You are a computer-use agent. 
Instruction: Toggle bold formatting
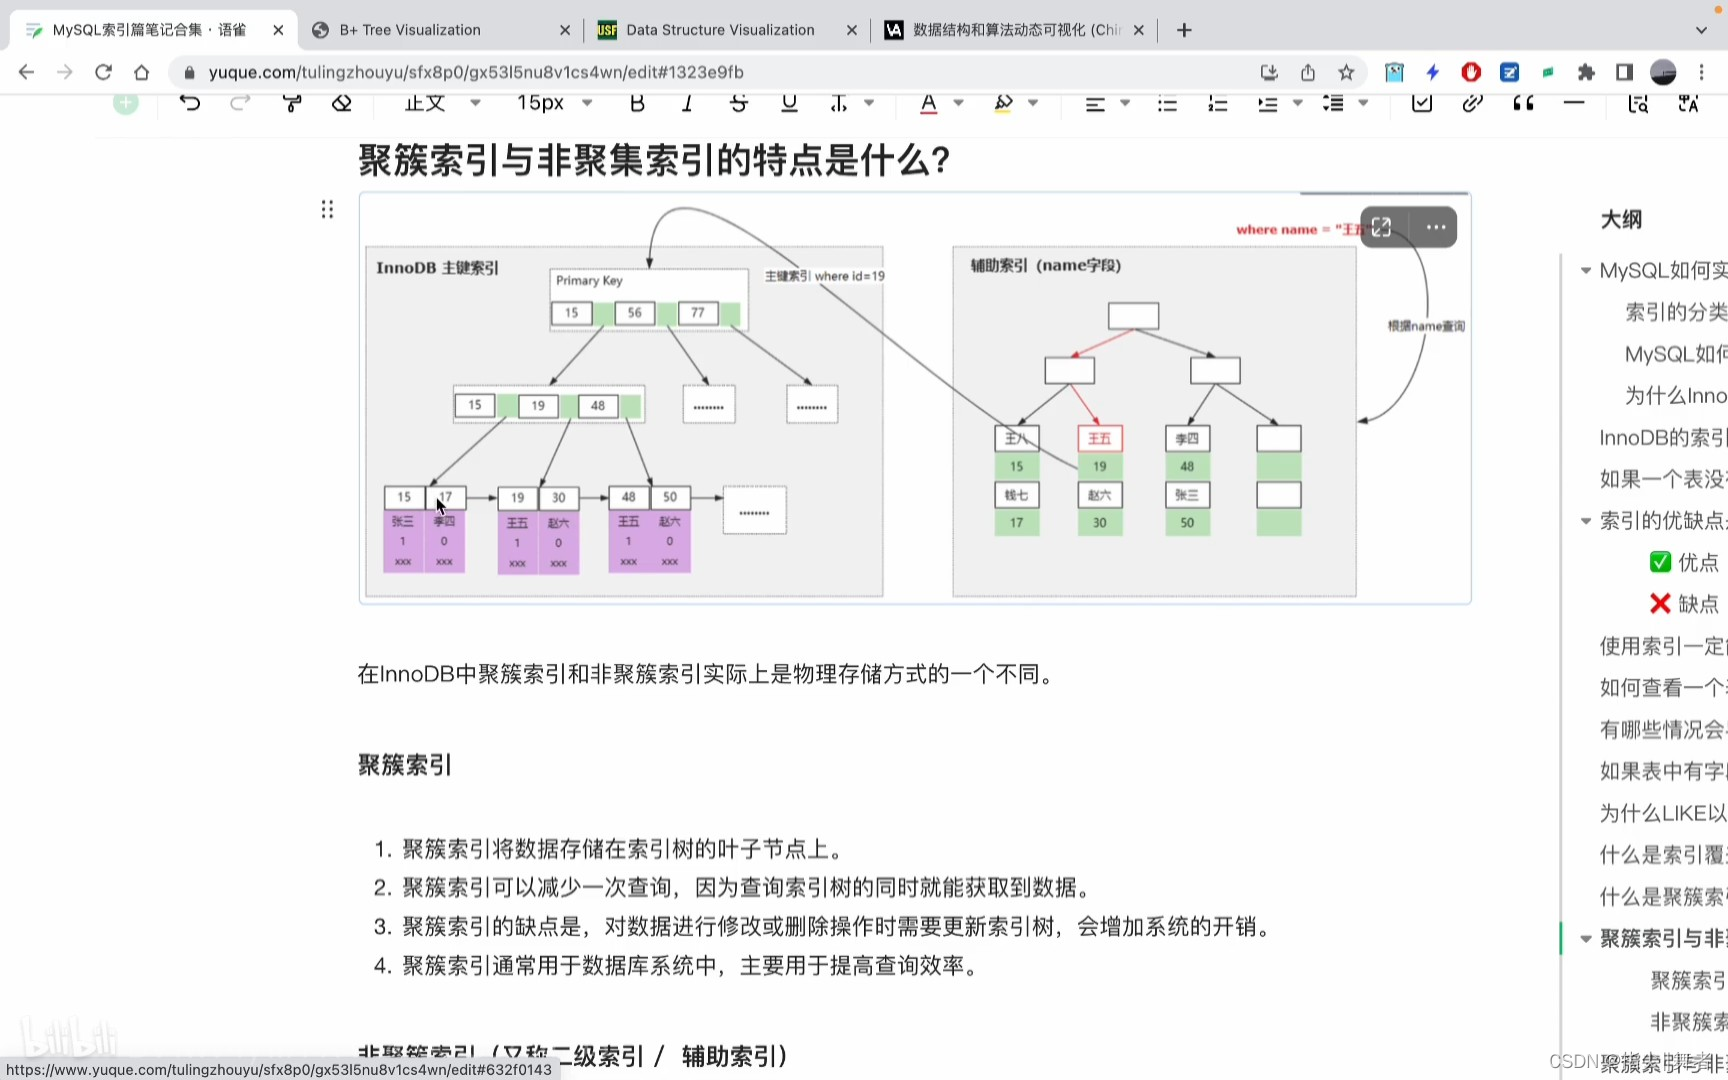click(x=637, y=102)
